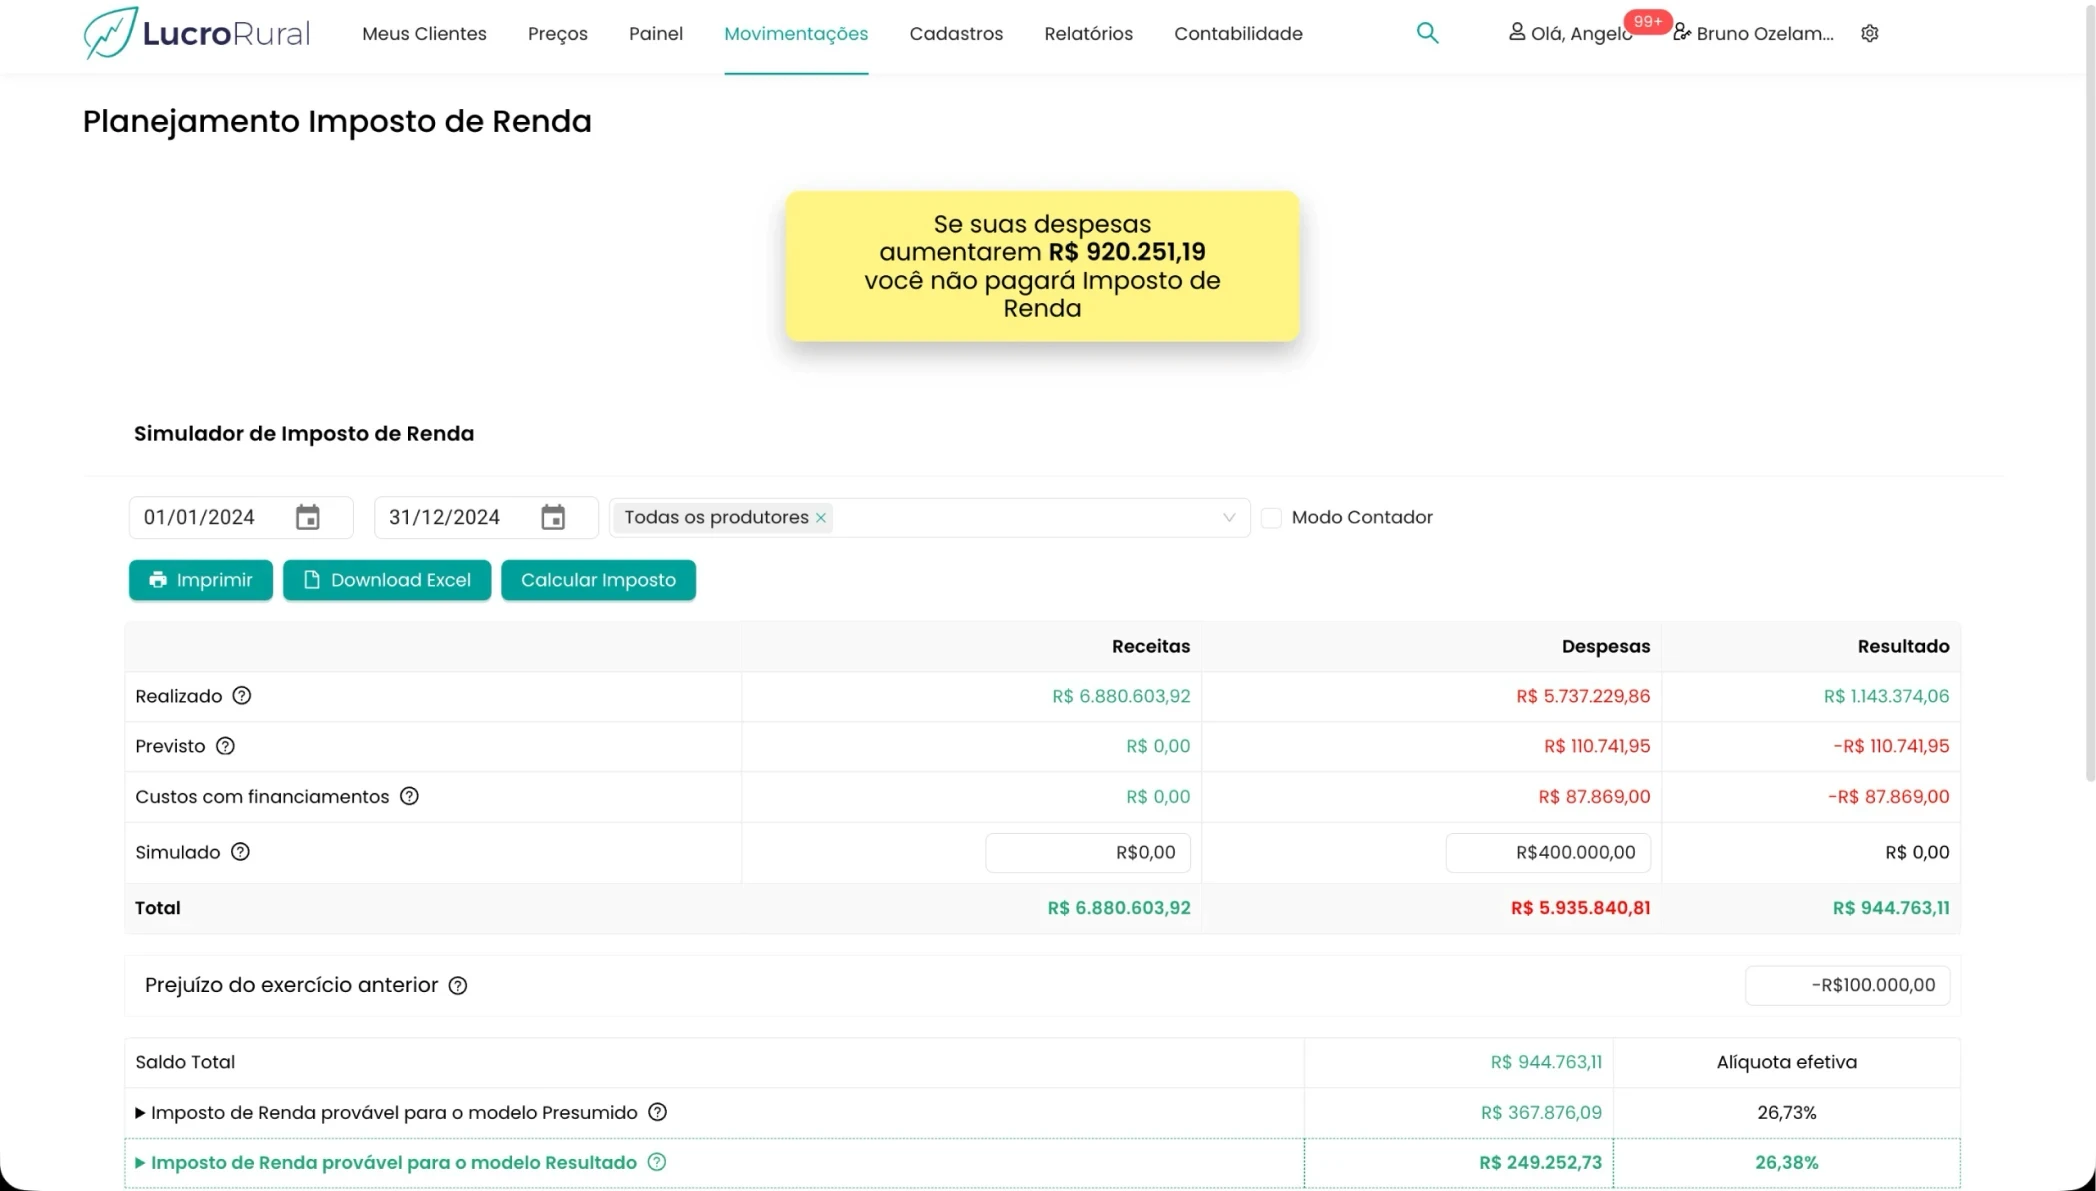Click help icon beside Simulado
Image resolution: width=2096 pixels, height=1191 pixels.
[x=240, y=852]
